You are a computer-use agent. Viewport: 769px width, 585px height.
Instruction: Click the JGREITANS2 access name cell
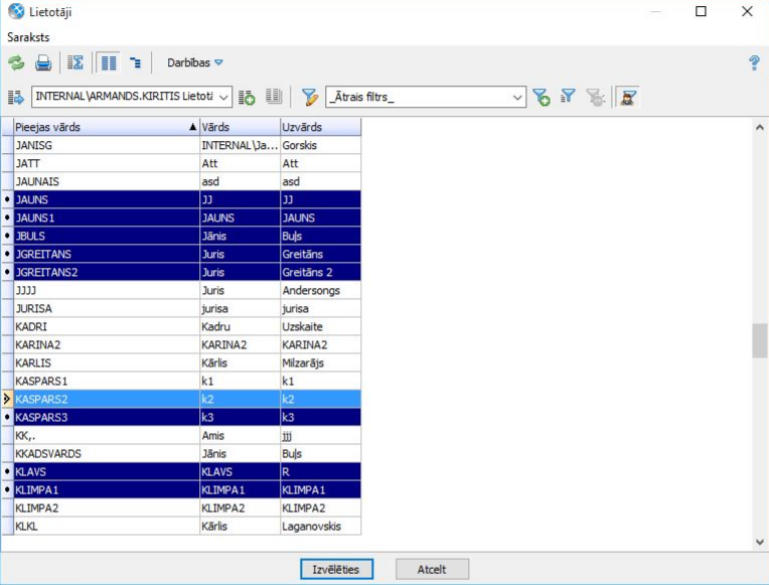click(106, 272)
